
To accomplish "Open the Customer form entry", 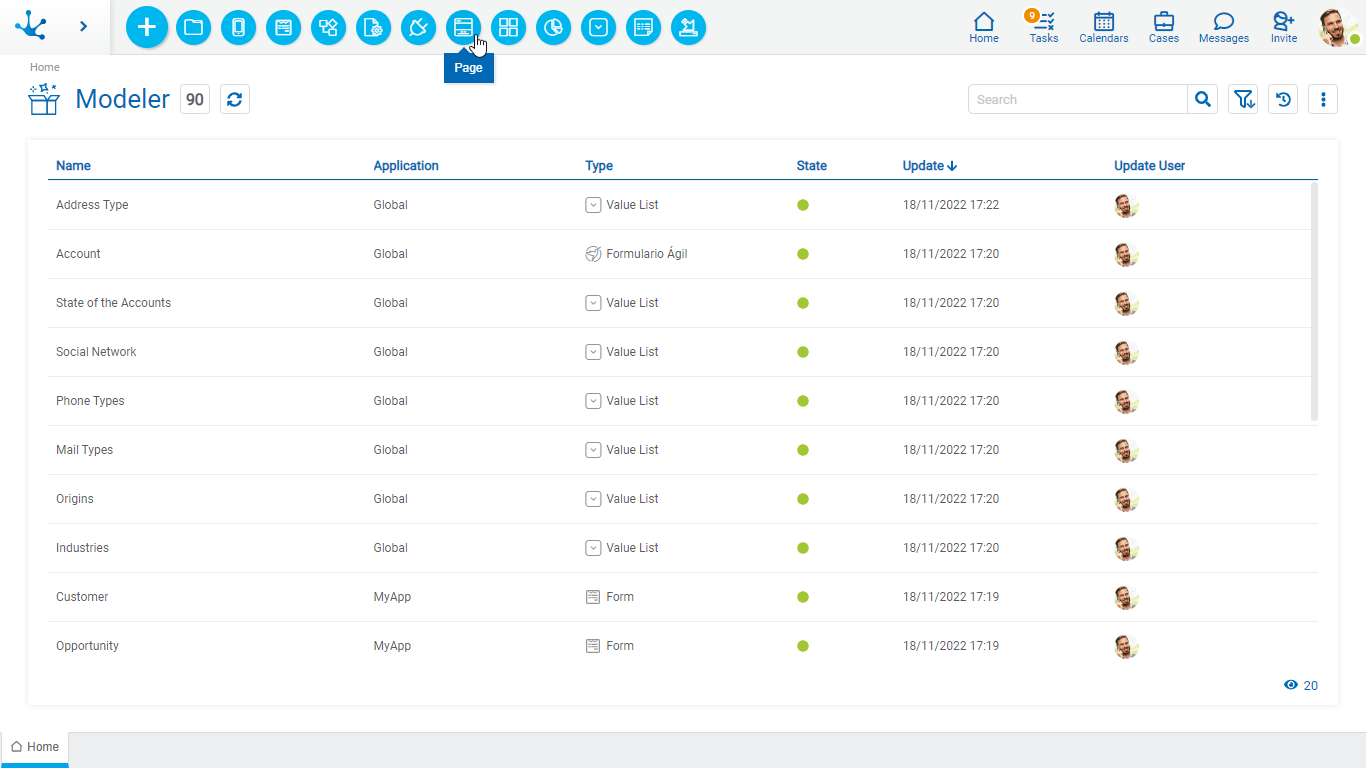I will coord(682,597).
